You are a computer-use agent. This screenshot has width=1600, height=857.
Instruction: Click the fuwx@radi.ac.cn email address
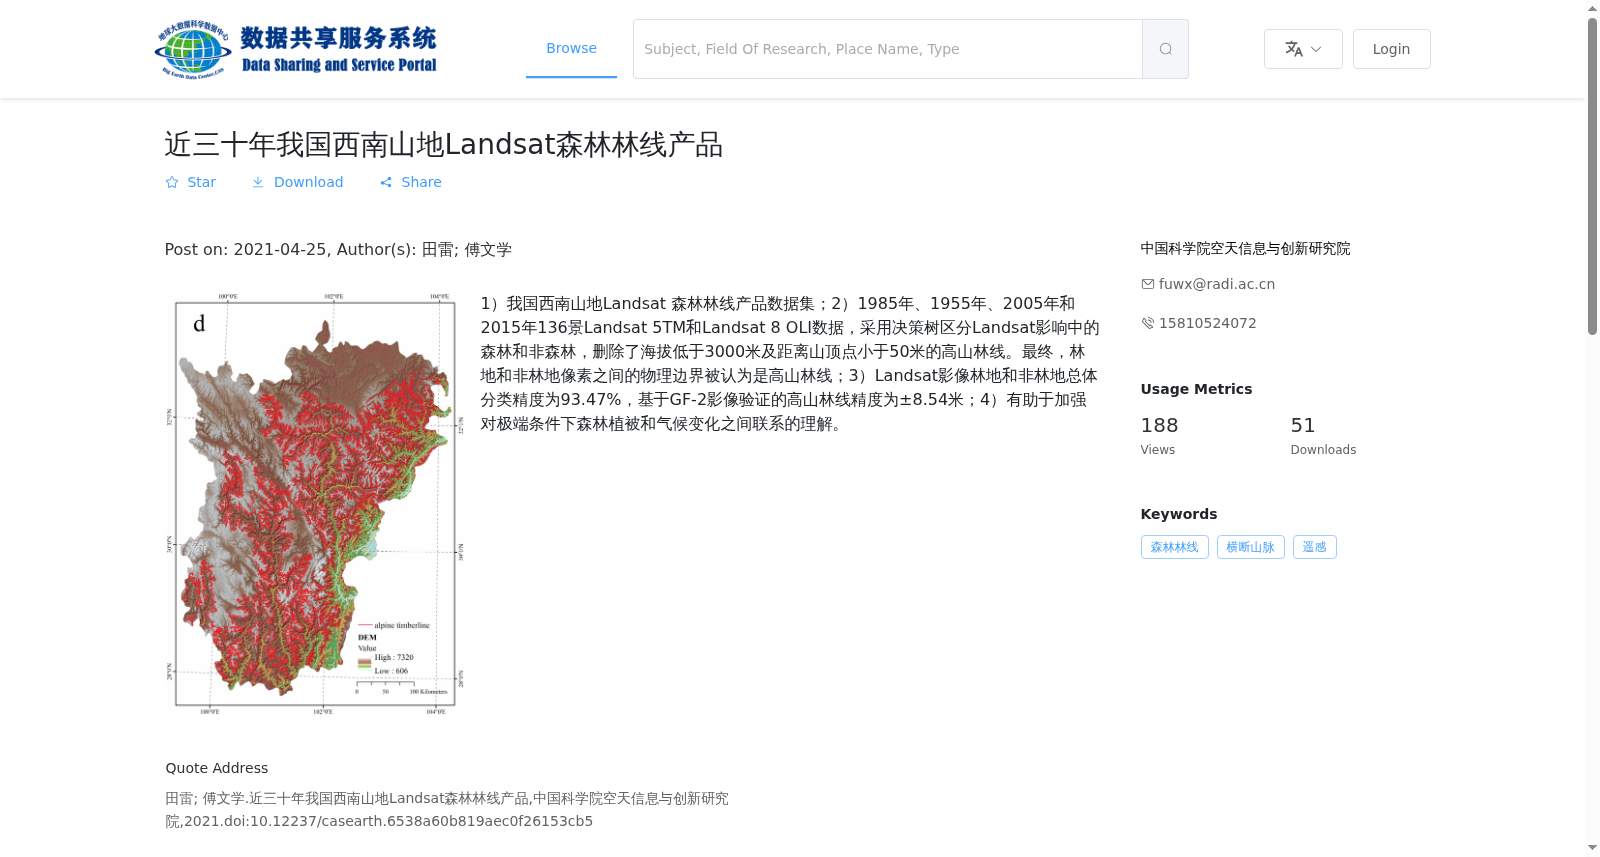(1217, 284)
